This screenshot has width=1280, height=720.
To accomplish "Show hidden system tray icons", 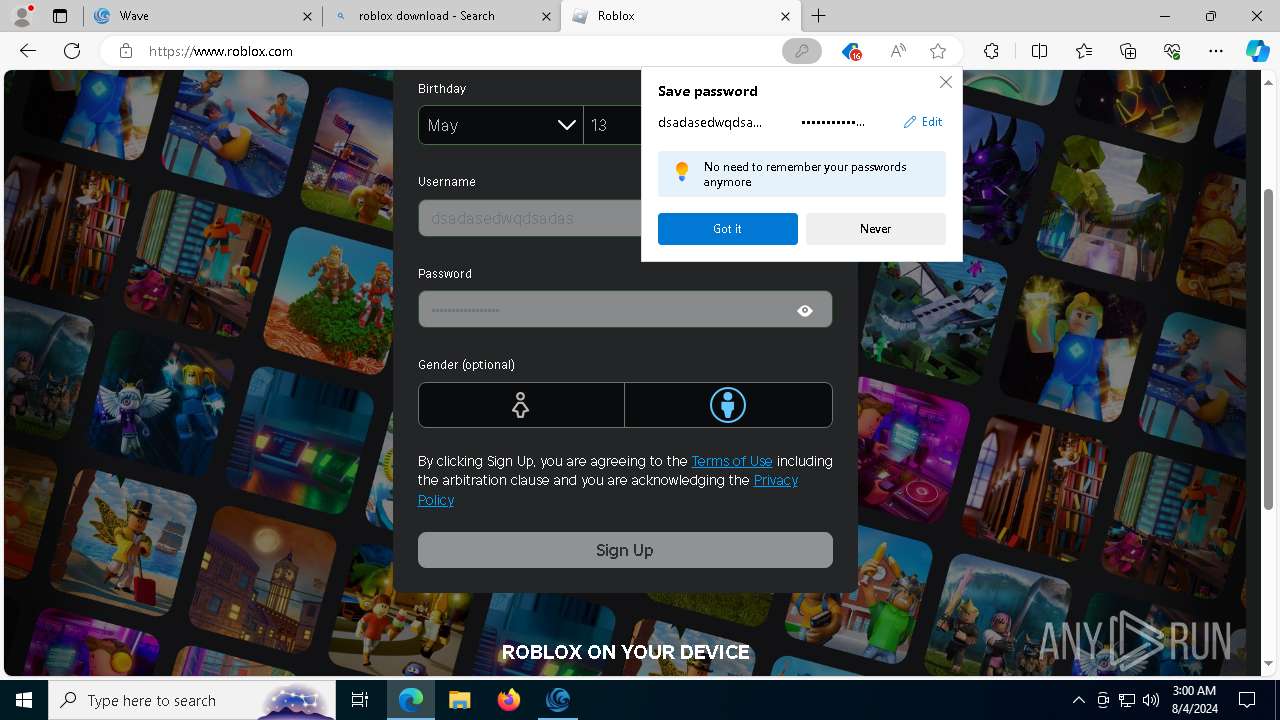I will [1078, 700].
